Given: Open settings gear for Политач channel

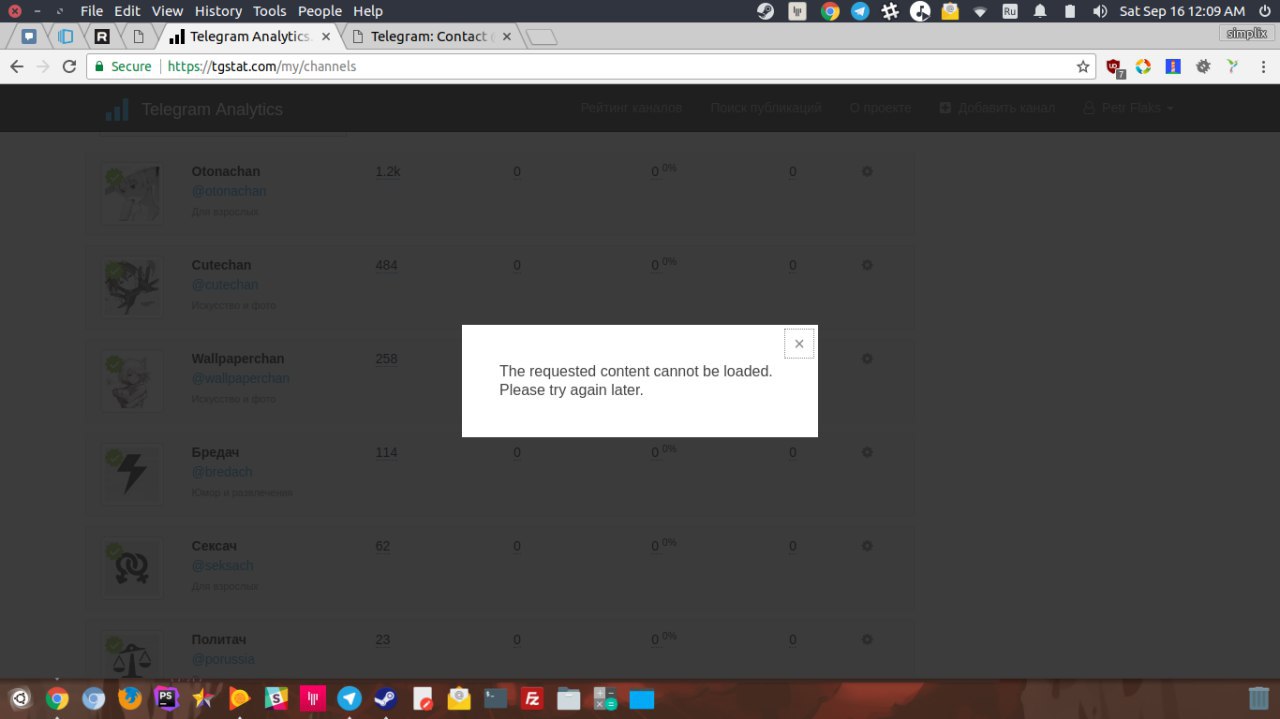Looking at the screenshot, I should [867, 639].
